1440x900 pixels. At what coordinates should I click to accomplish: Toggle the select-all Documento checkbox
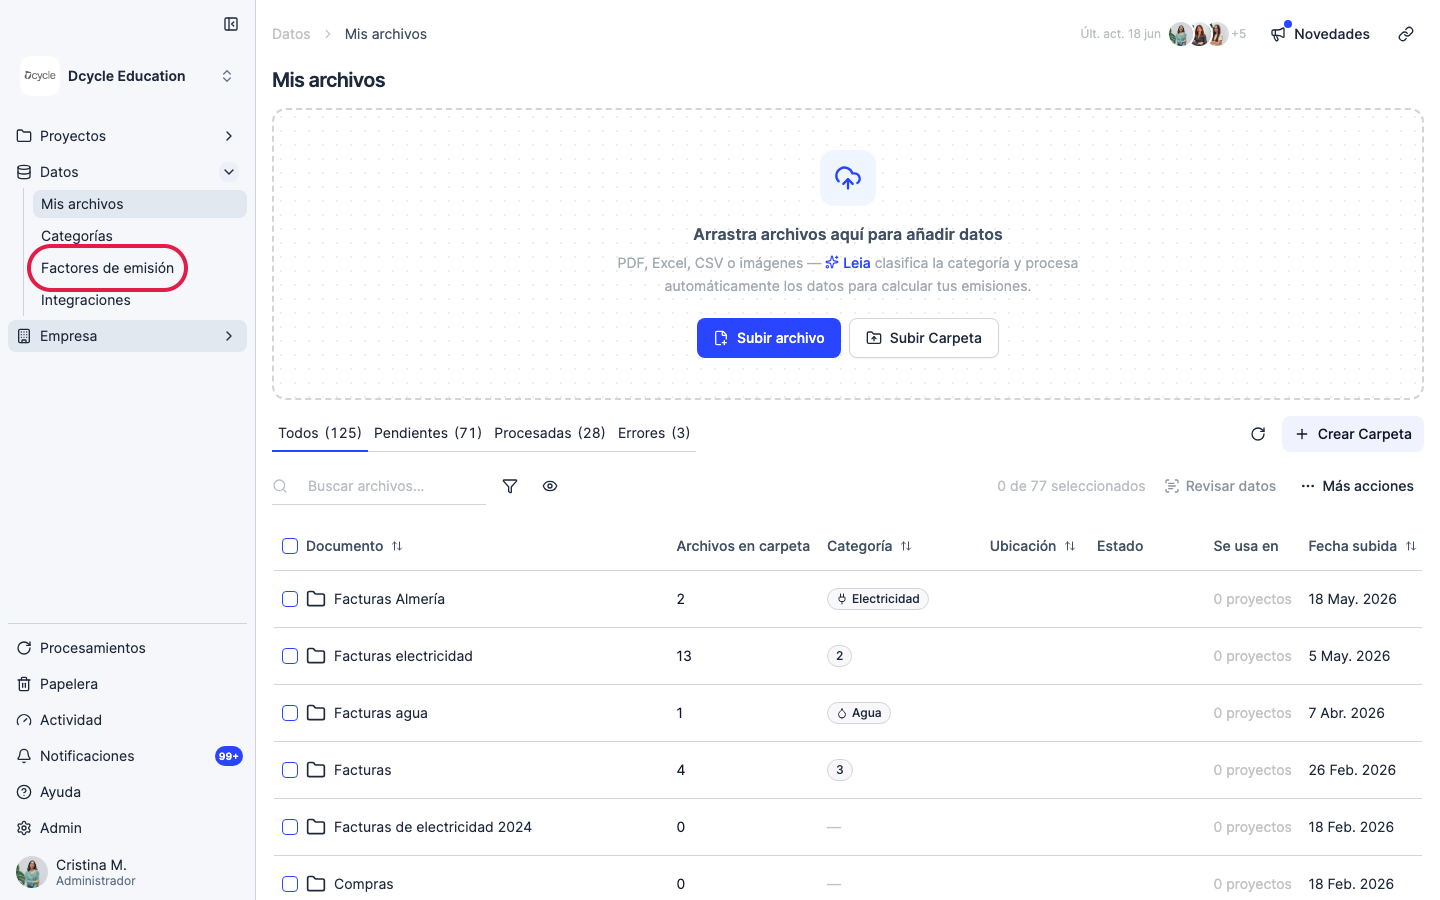(x=290, y=546)
